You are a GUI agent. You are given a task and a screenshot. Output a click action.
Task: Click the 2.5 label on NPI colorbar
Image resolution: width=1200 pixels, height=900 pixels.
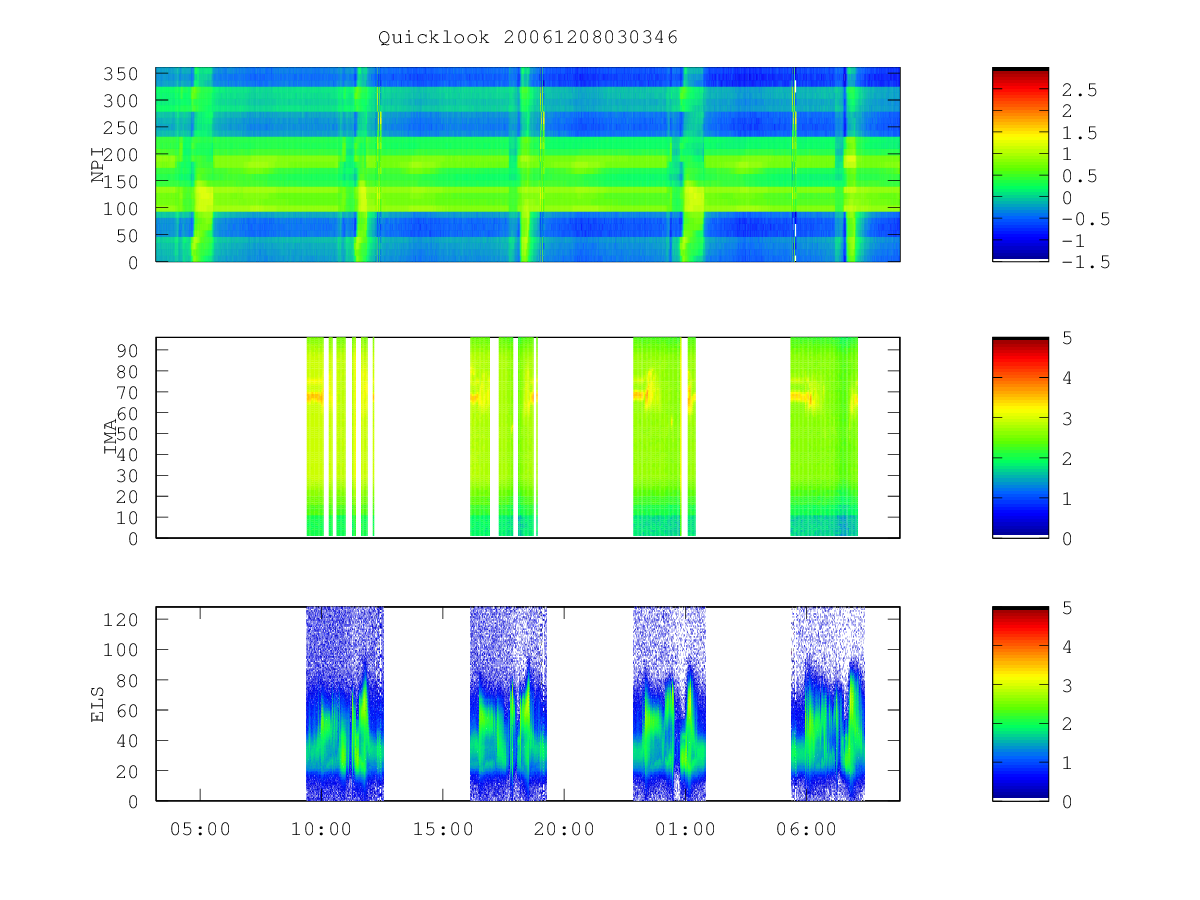(1080, 89)
